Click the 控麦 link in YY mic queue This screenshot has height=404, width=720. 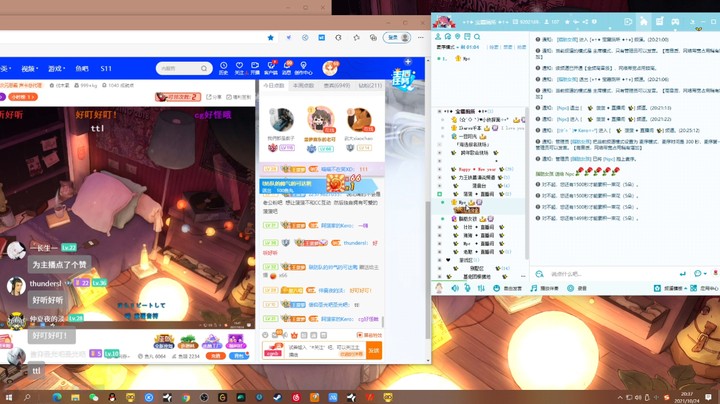point(507,47)
